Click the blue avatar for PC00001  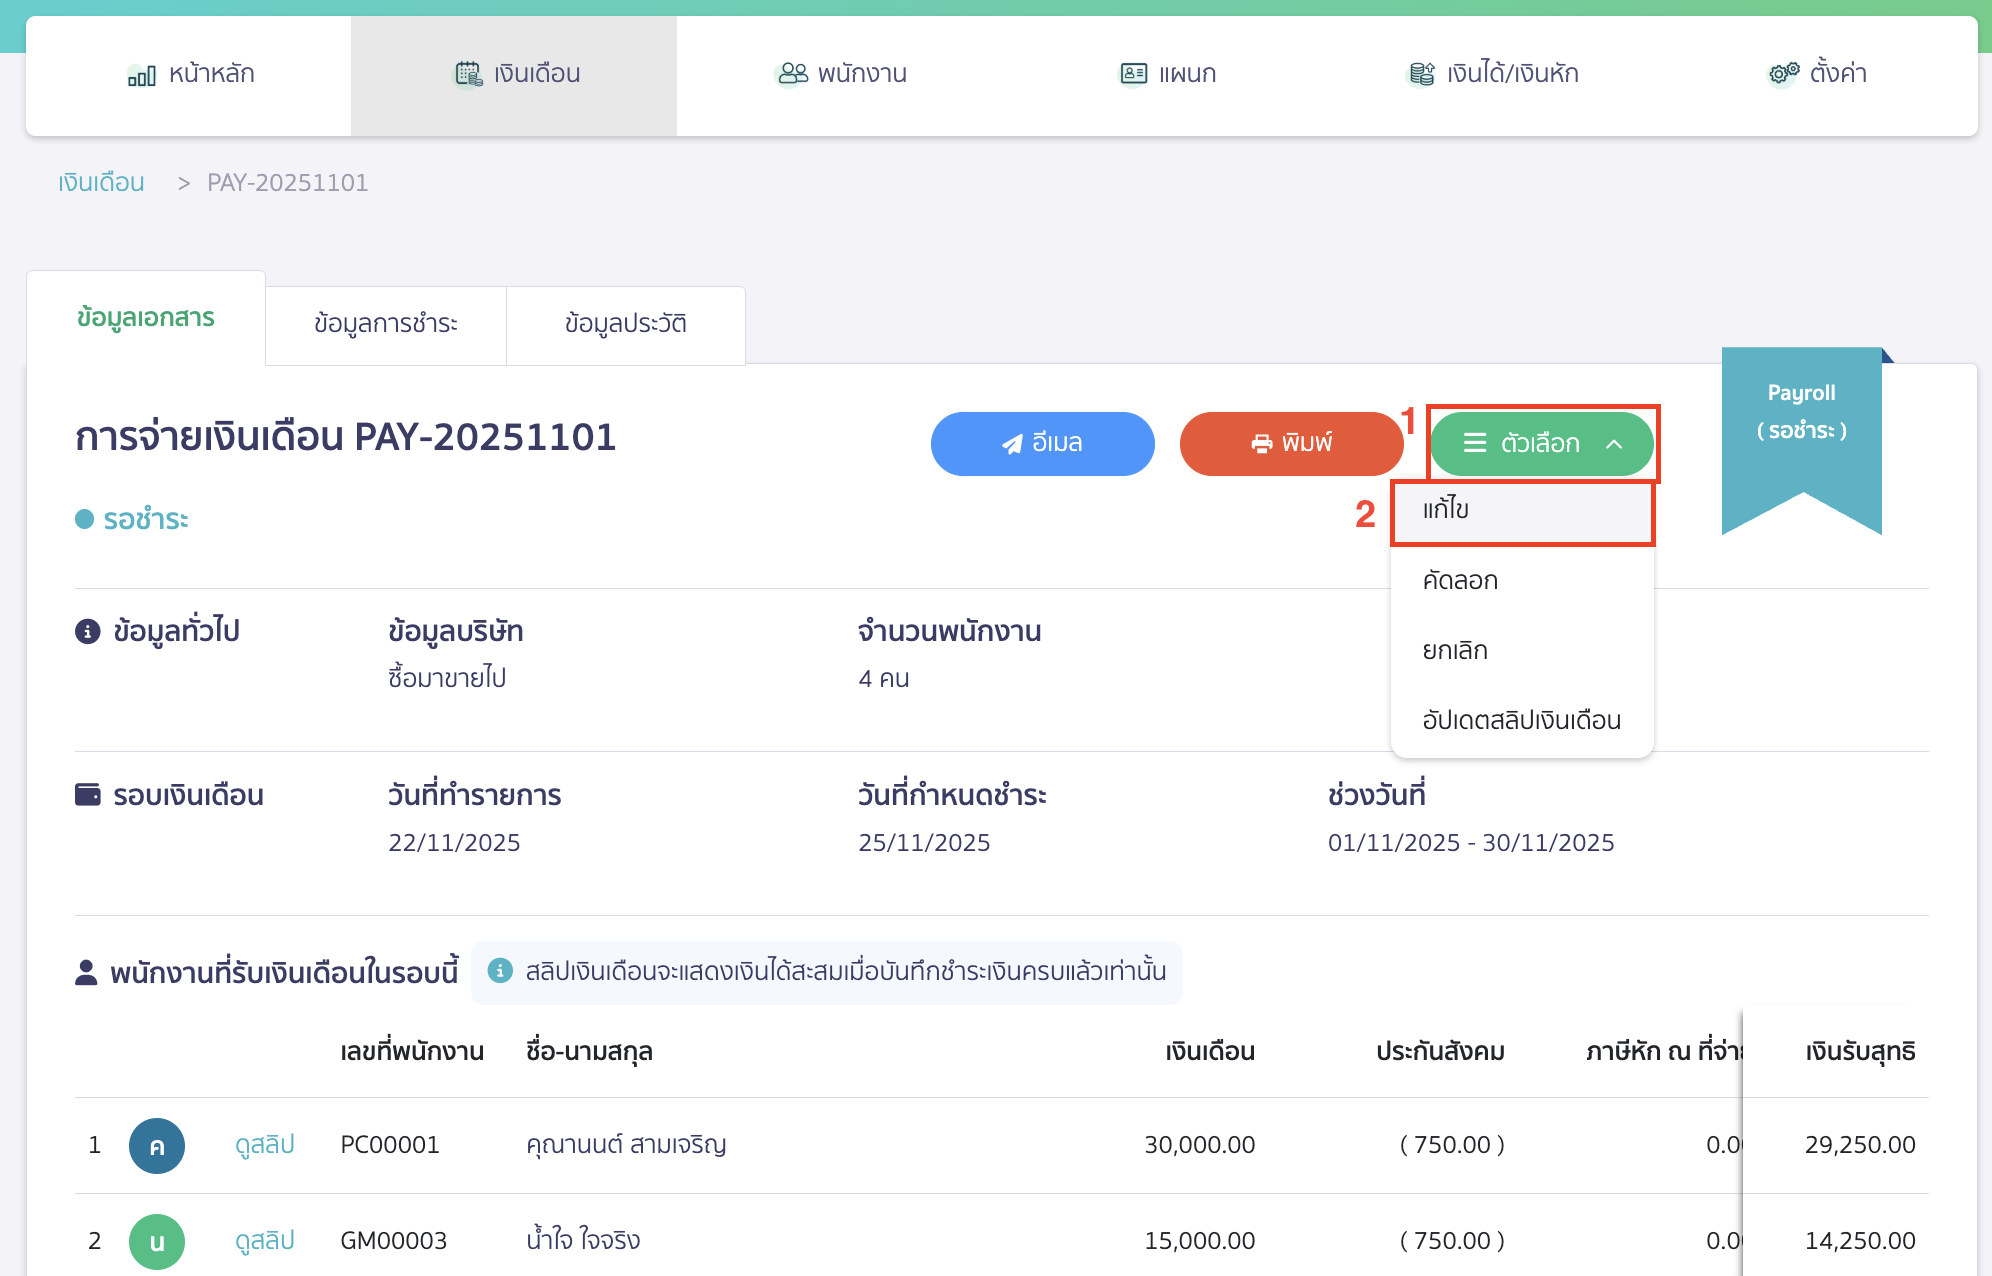[x=157, y=1146]
